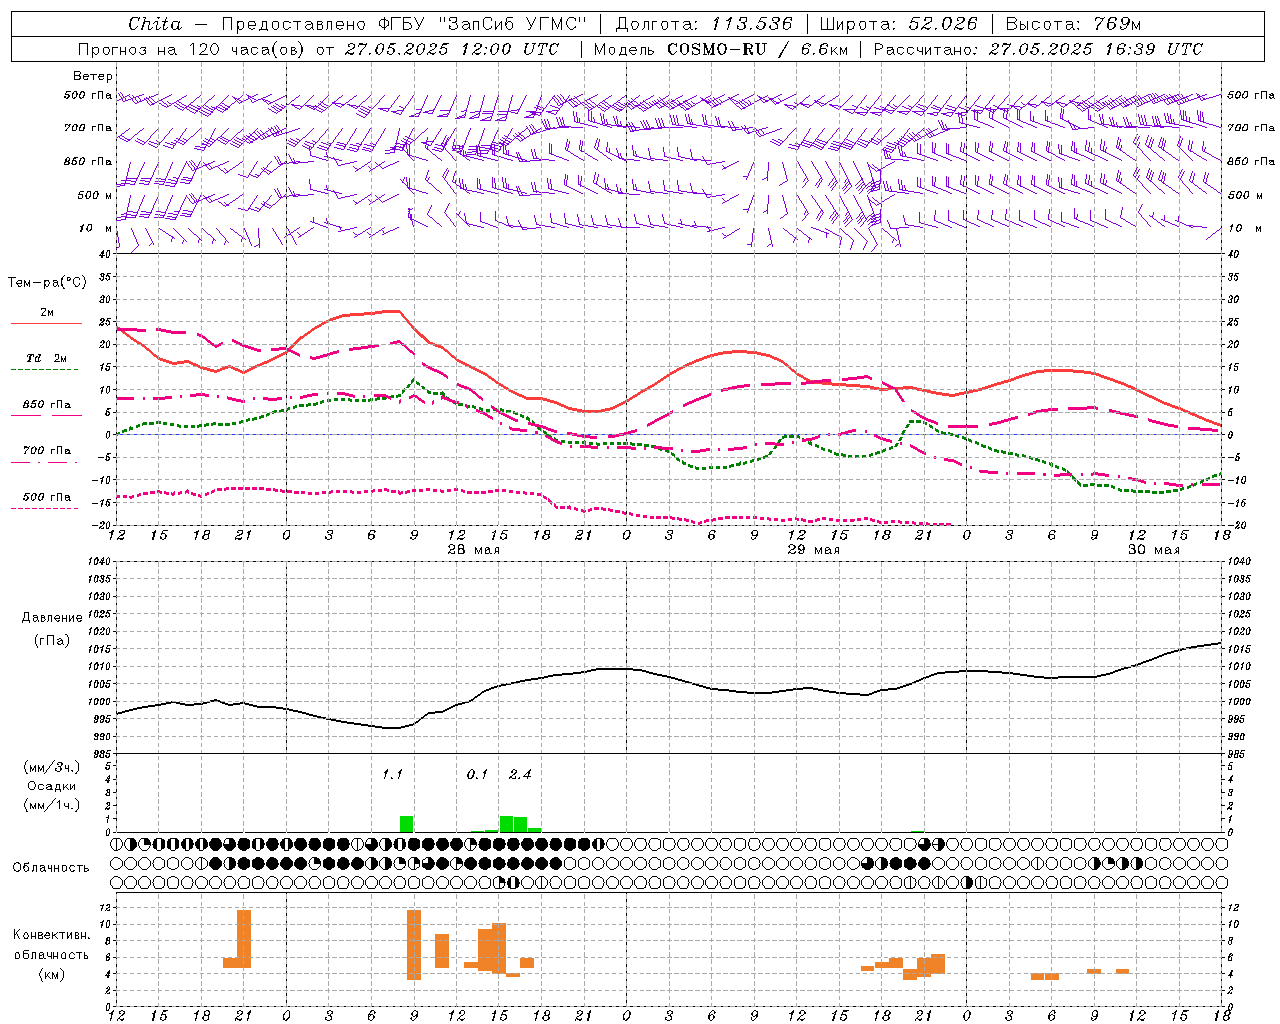Click the forecast start time "27.05.2025 12:00 UTC"
The width and height of the screenshot is (1280, 1024).
coord(452,49)
